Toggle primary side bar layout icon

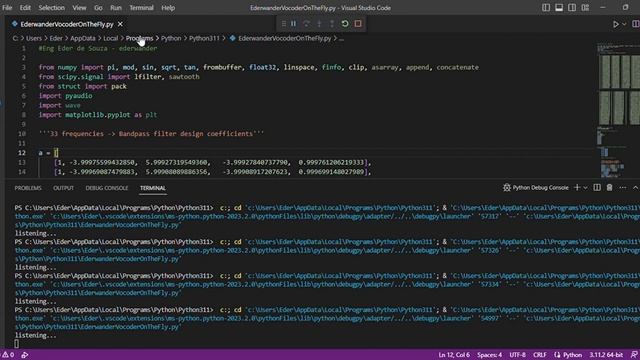tap(546, 8)
